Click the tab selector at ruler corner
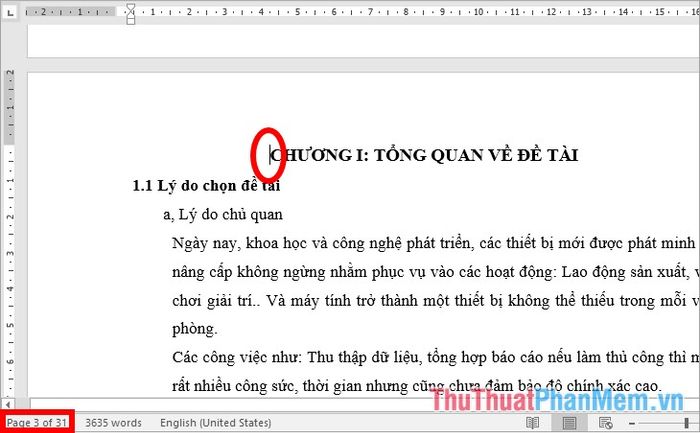700x433 pixels. coord(9,12)
